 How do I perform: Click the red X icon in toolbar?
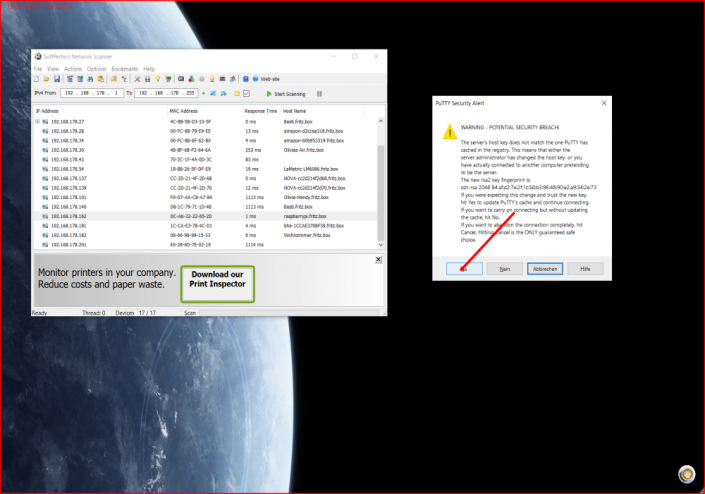point(136,79)
